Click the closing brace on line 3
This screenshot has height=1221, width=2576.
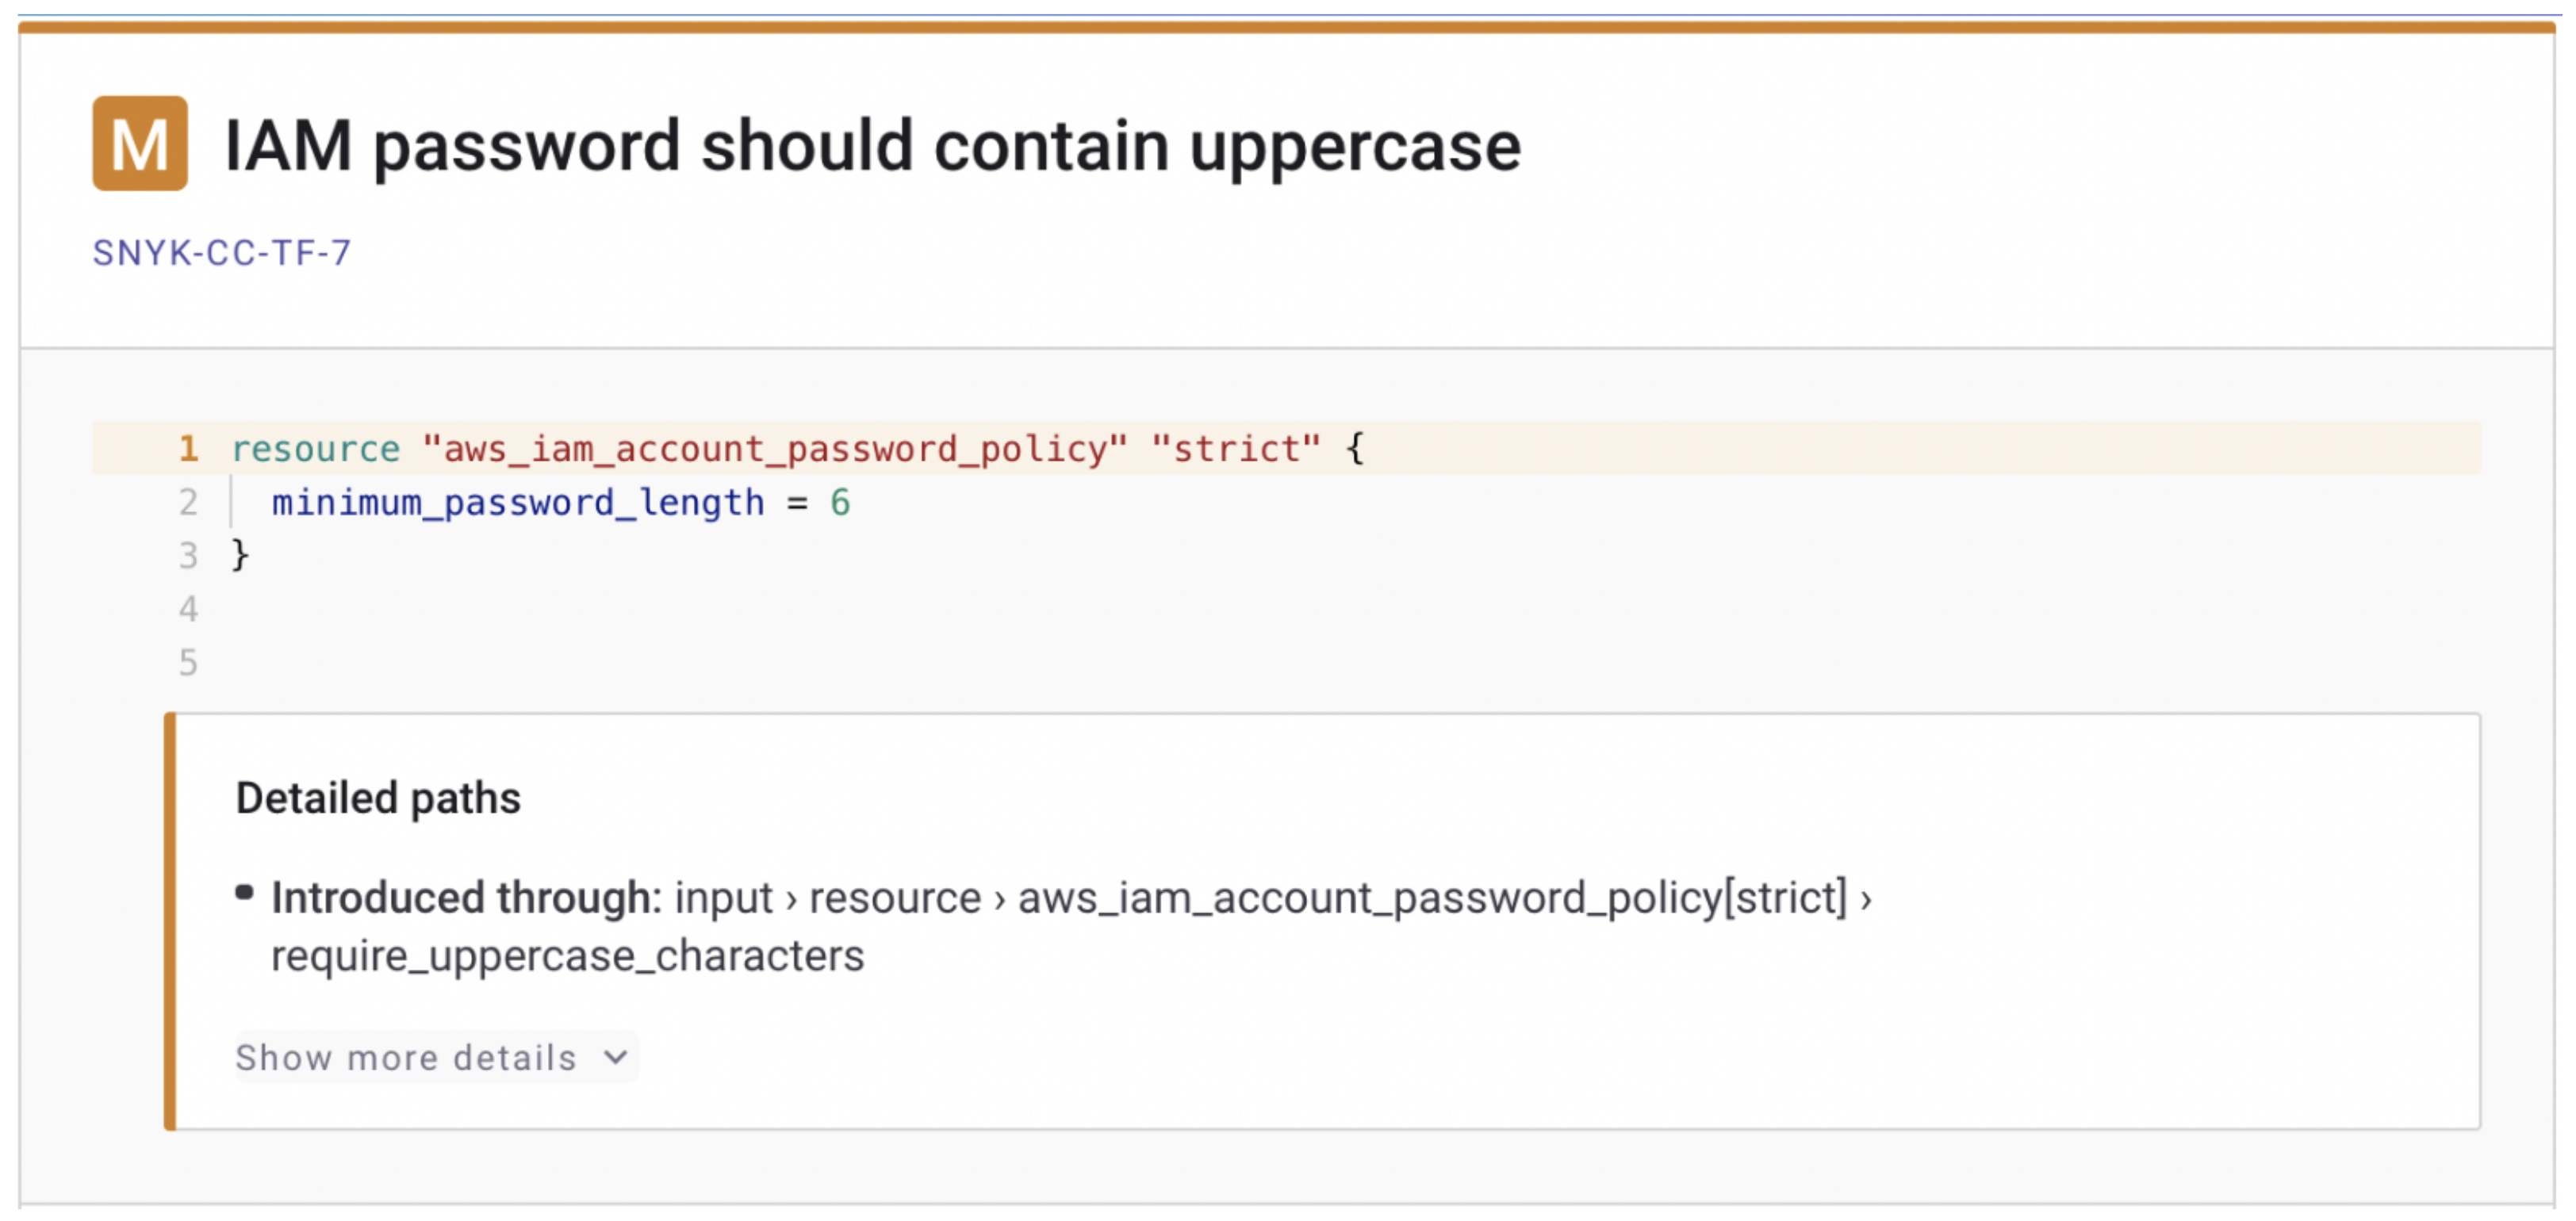tap(240, 555)
